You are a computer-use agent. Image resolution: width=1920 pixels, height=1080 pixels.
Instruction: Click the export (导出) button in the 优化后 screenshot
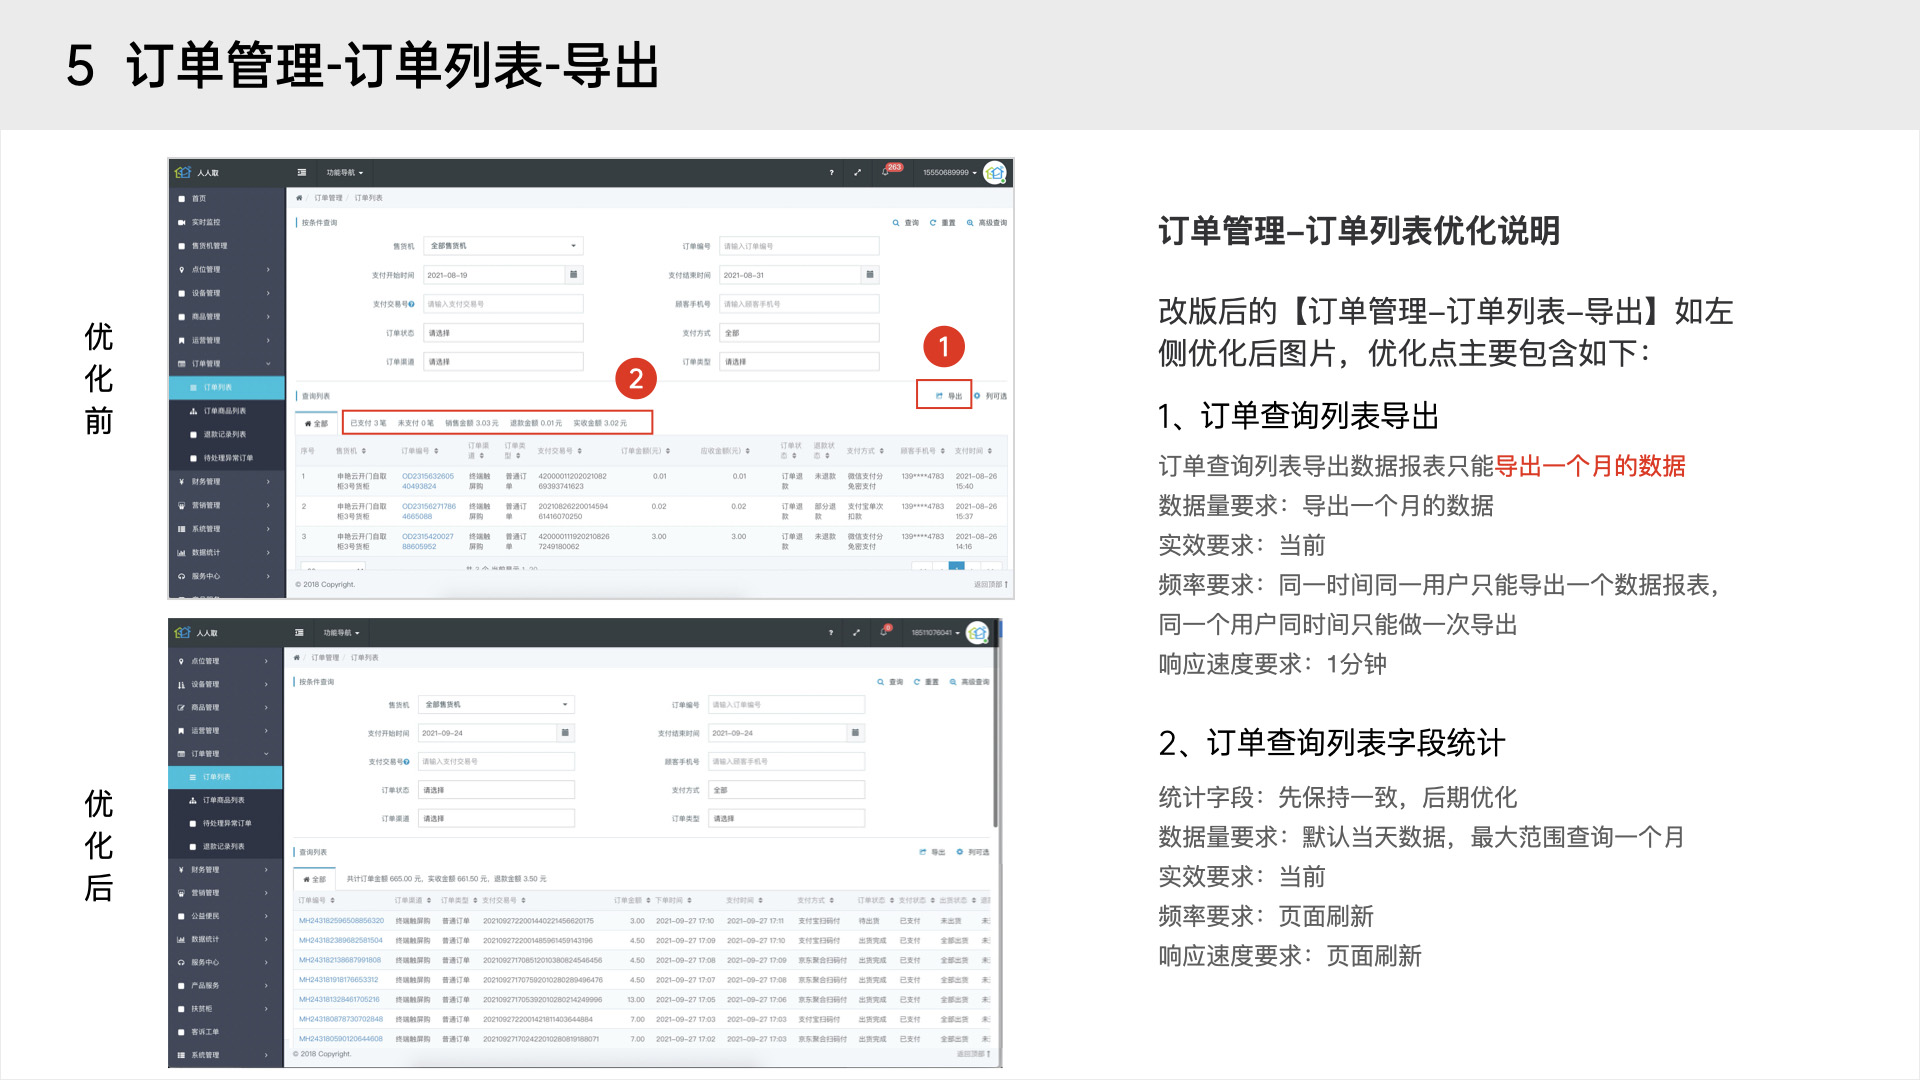(x=932, y=852)
